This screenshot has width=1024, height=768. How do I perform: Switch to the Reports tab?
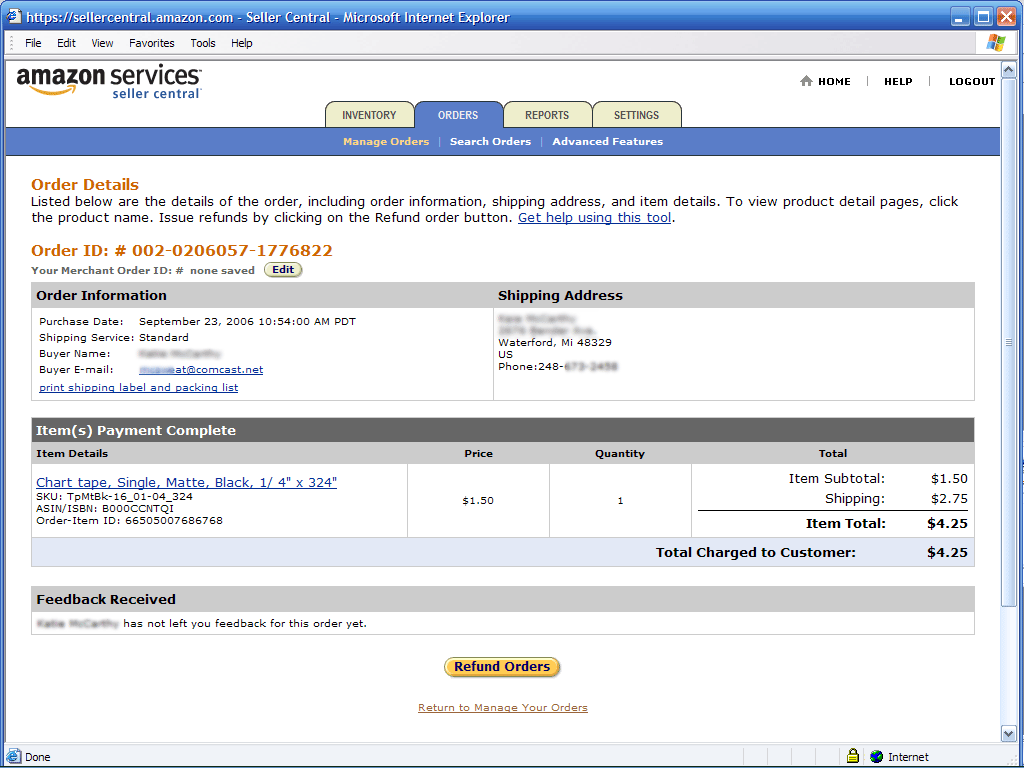point(547,115)
